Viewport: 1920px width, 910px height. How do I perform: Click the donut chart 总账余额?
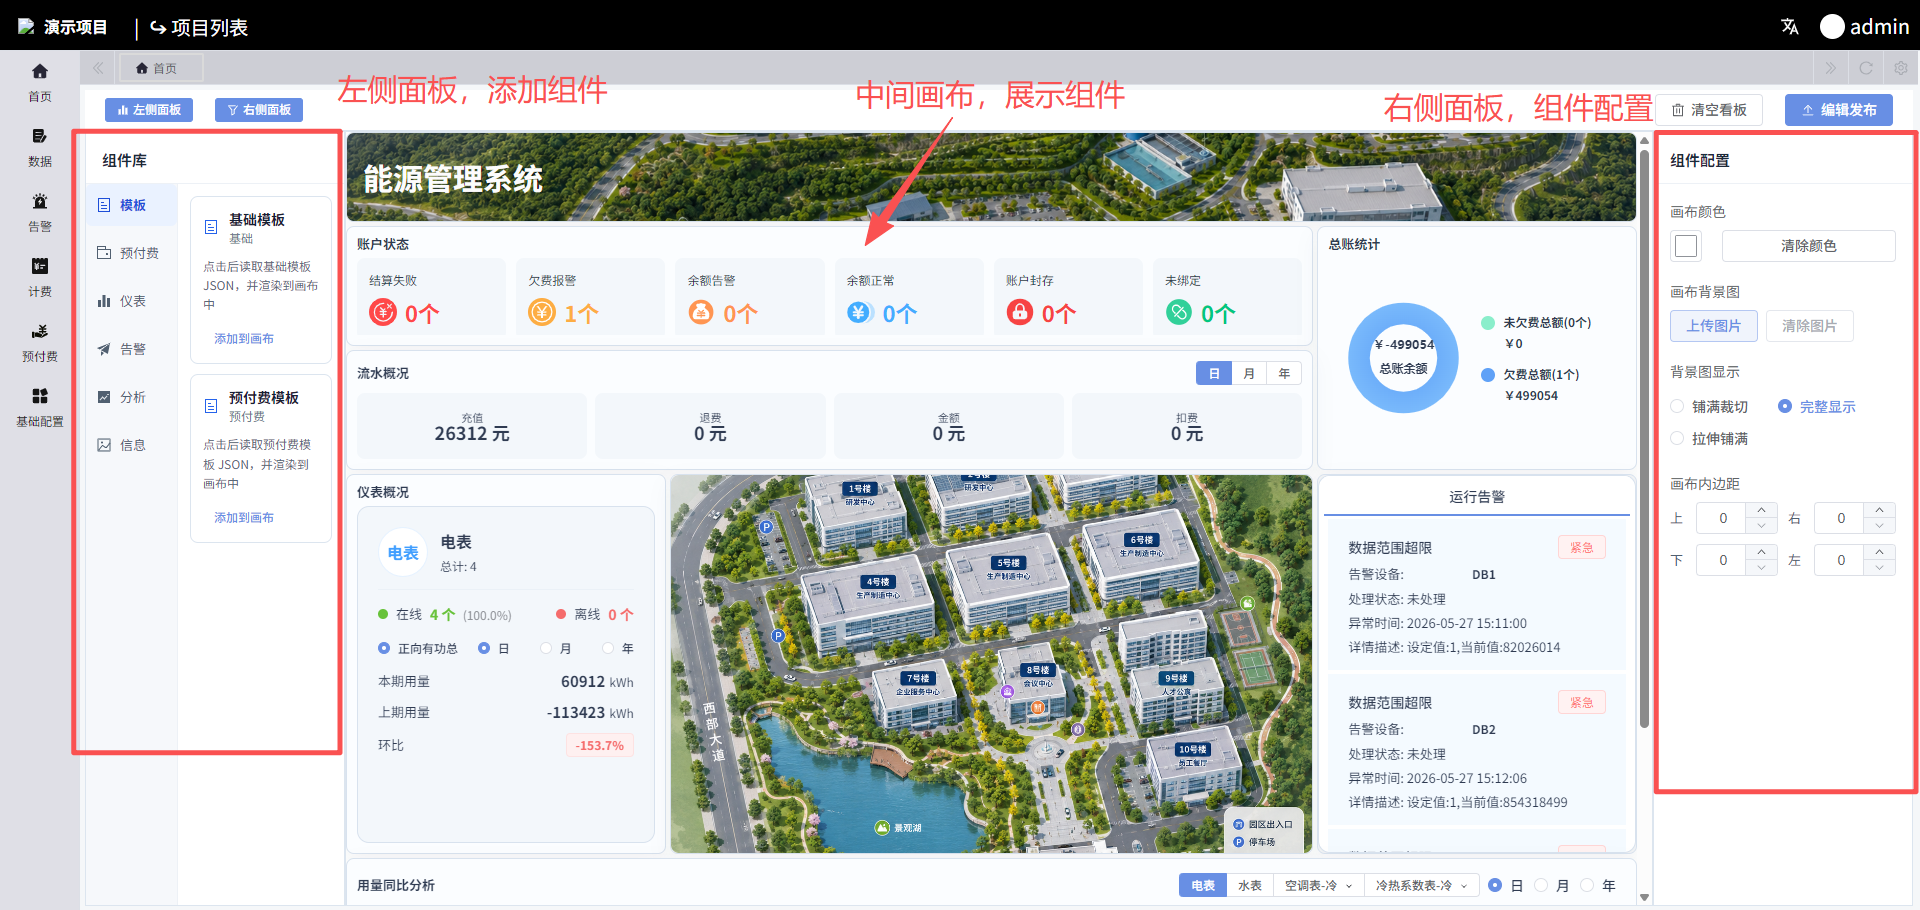[1404, 357]
